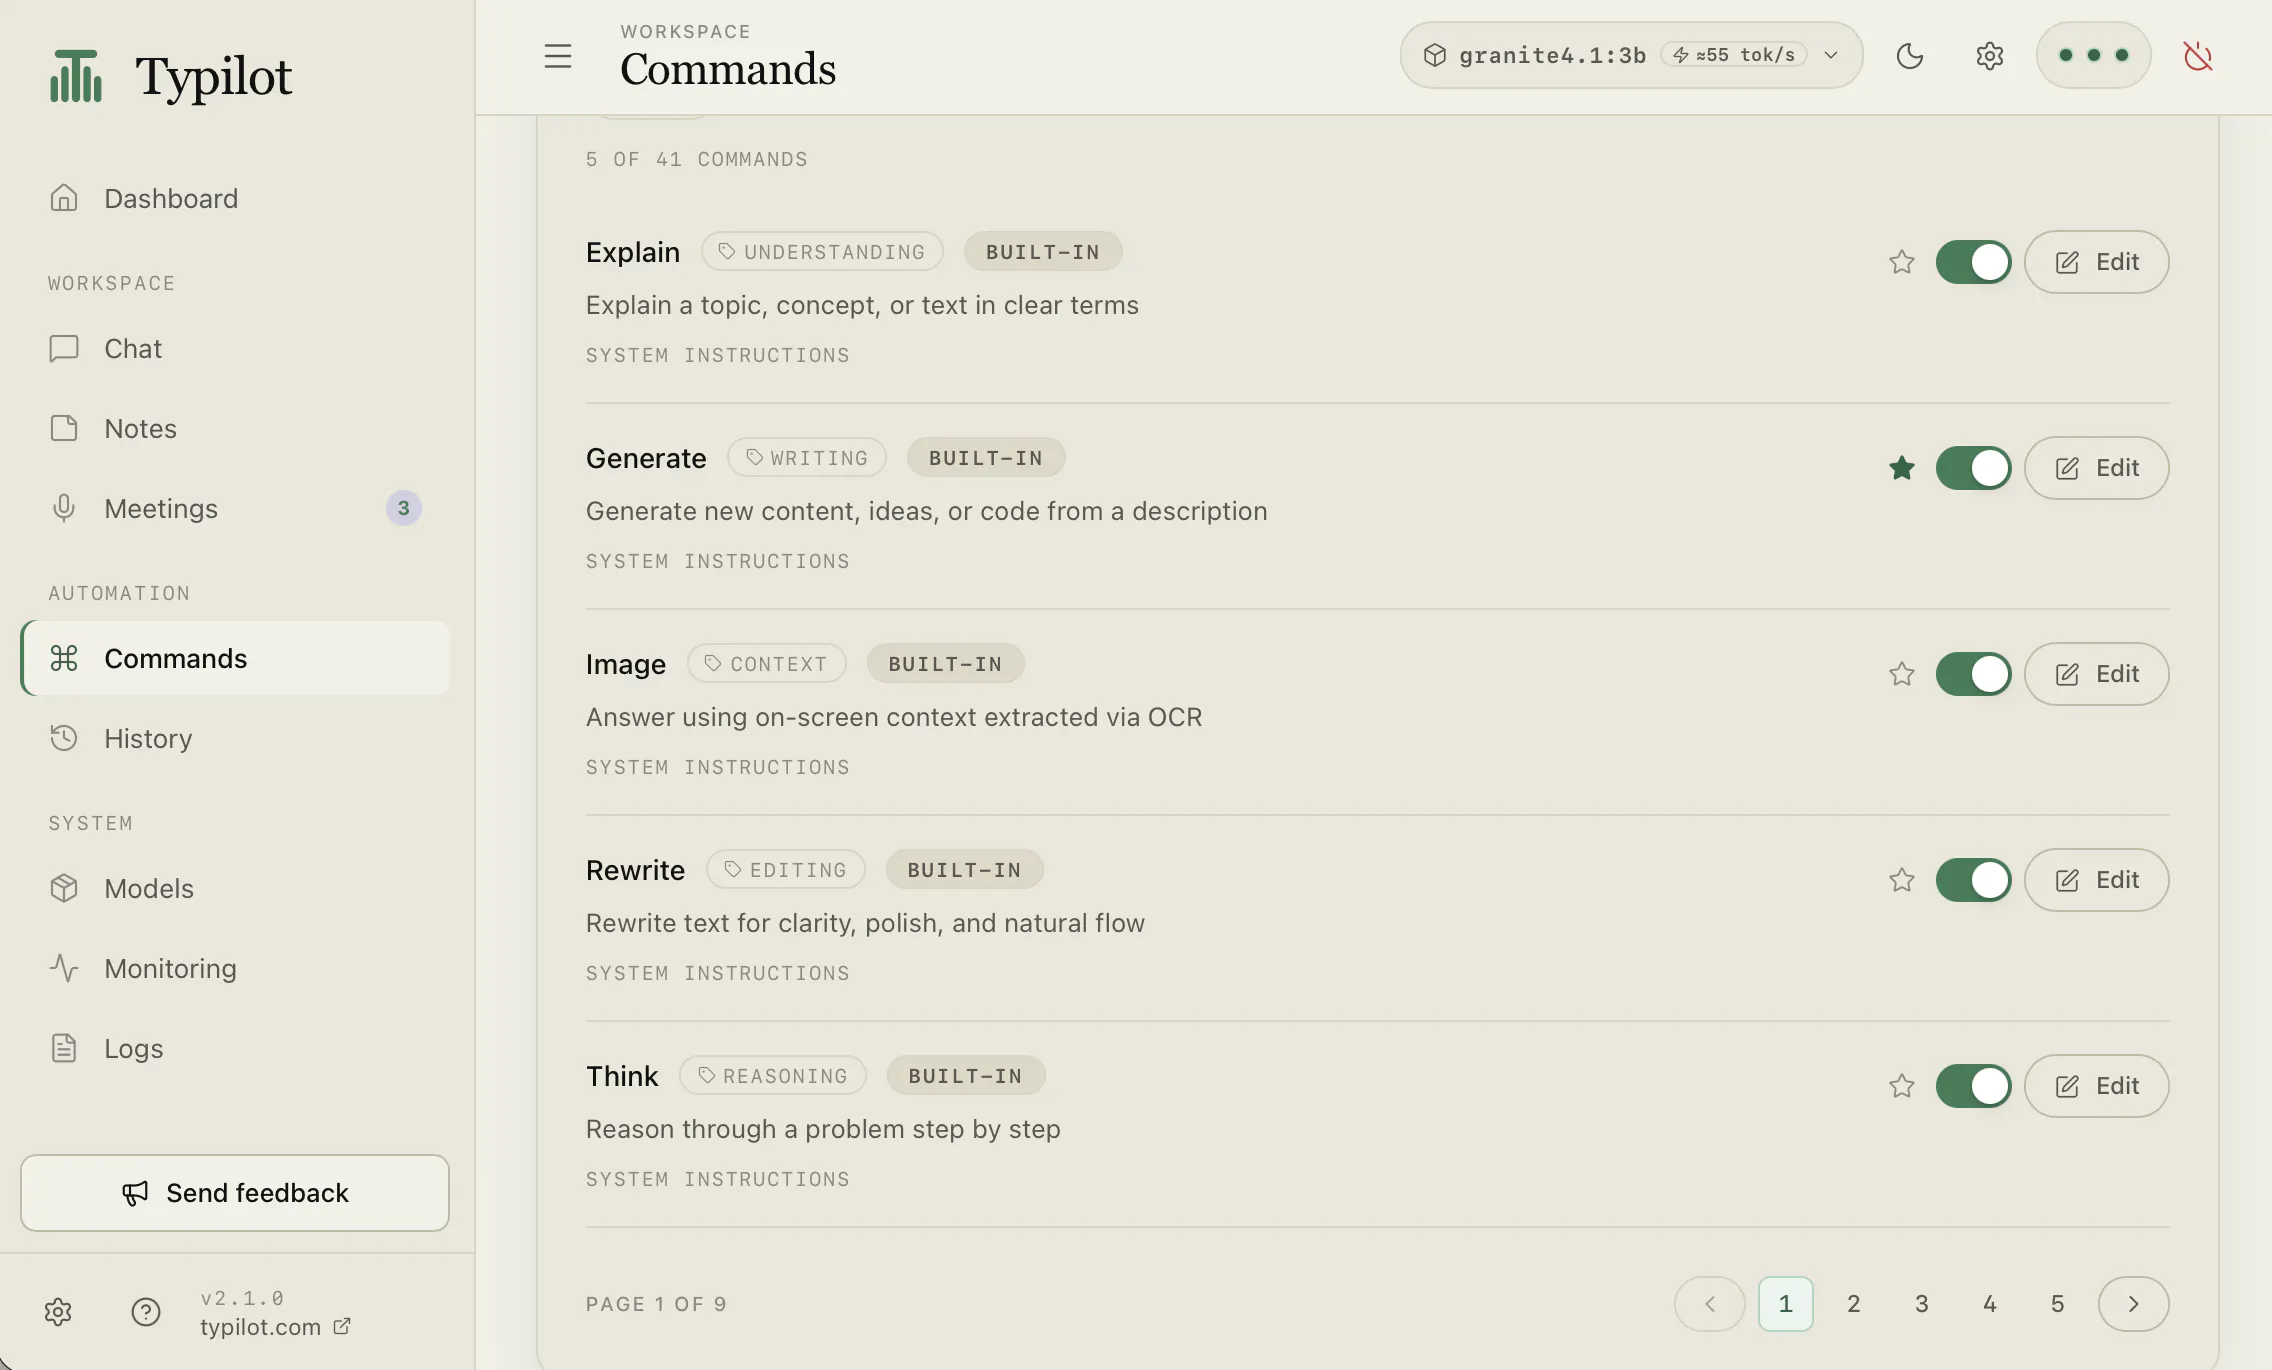Disable the Explain command toggle
The image size is (2272, 1370).
click(1973, 262)
